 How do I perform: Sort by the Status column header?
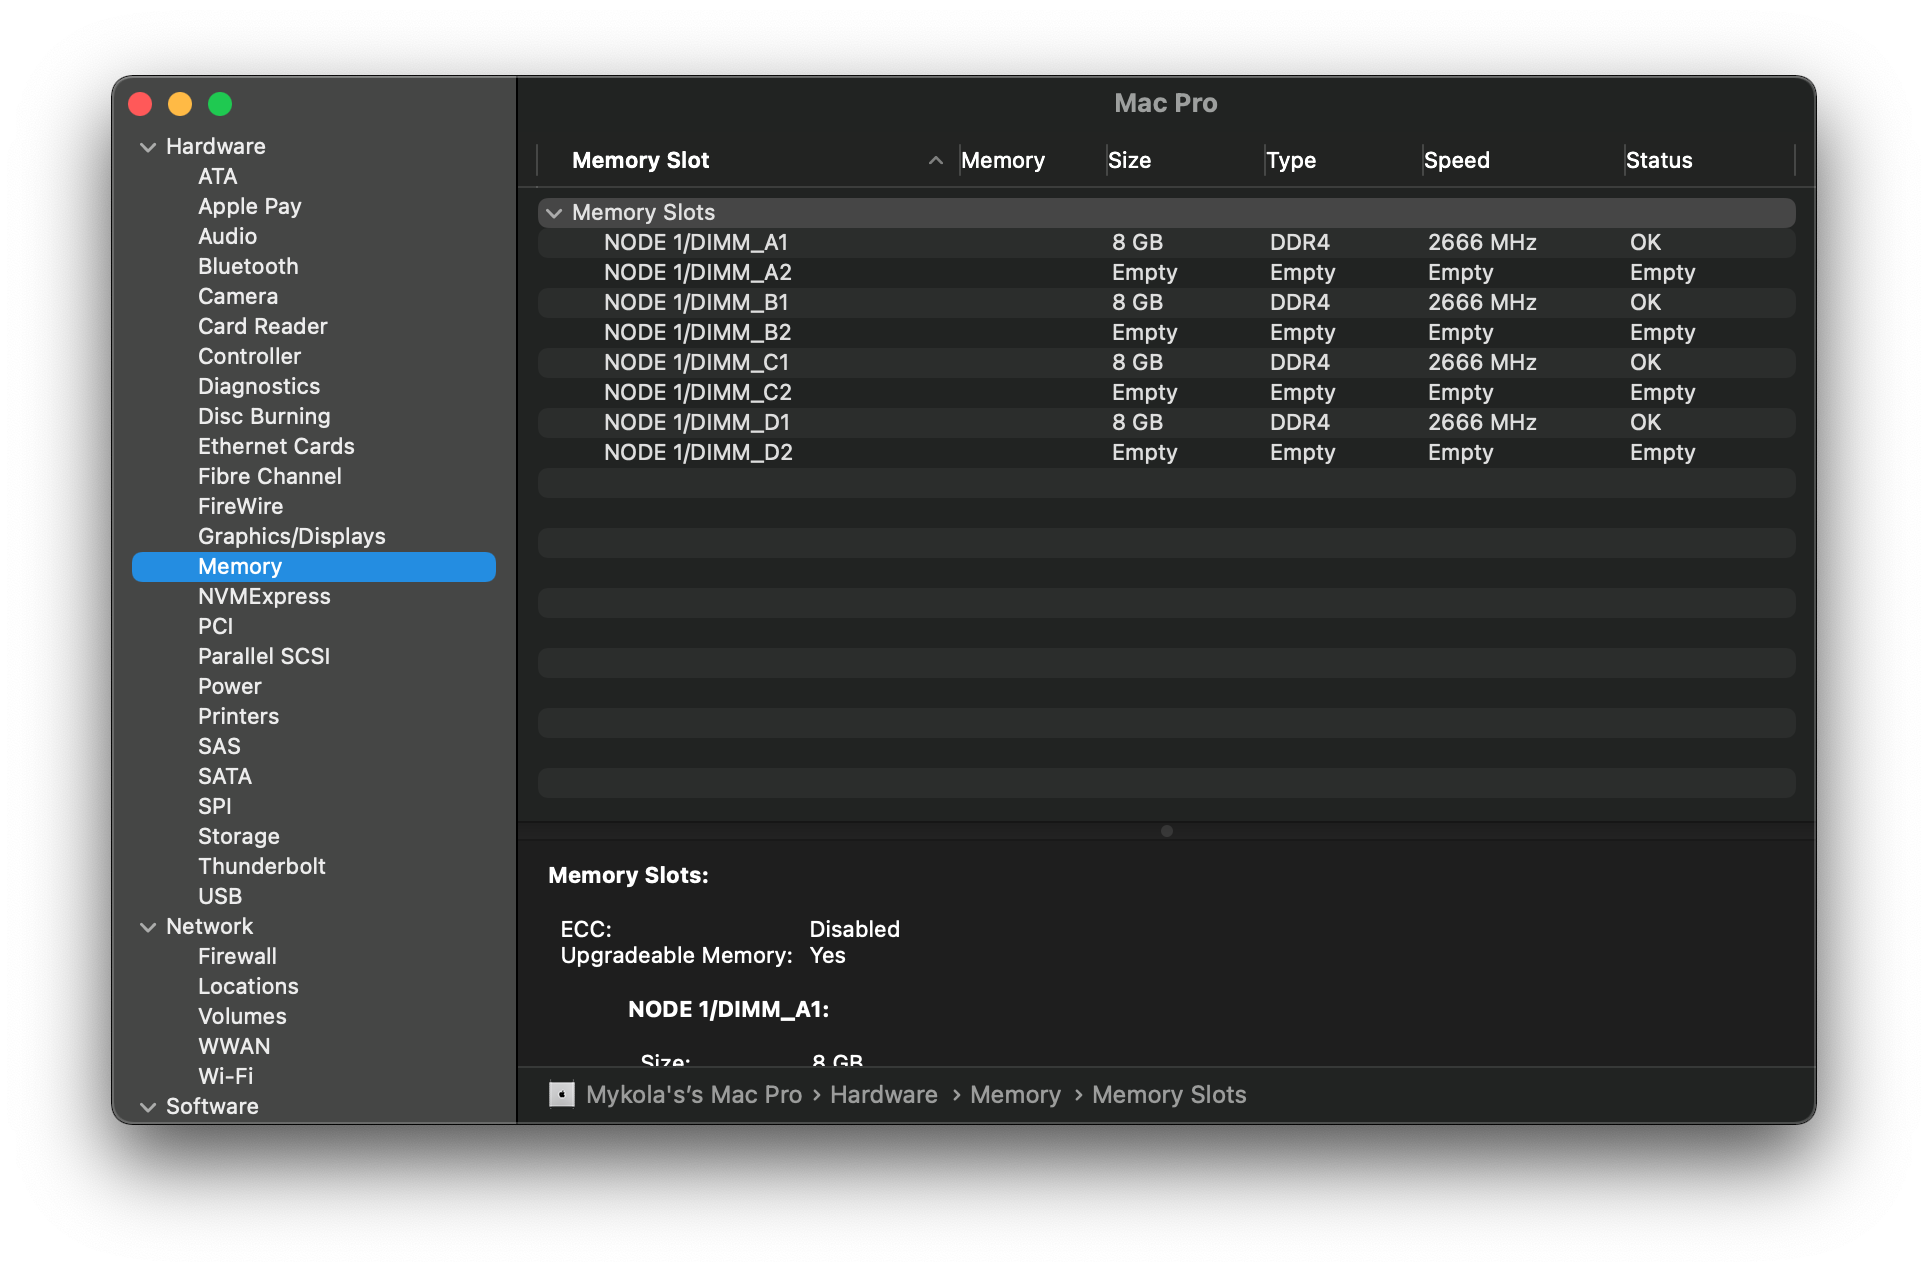pyautogui.click(x=1658, y=160)
